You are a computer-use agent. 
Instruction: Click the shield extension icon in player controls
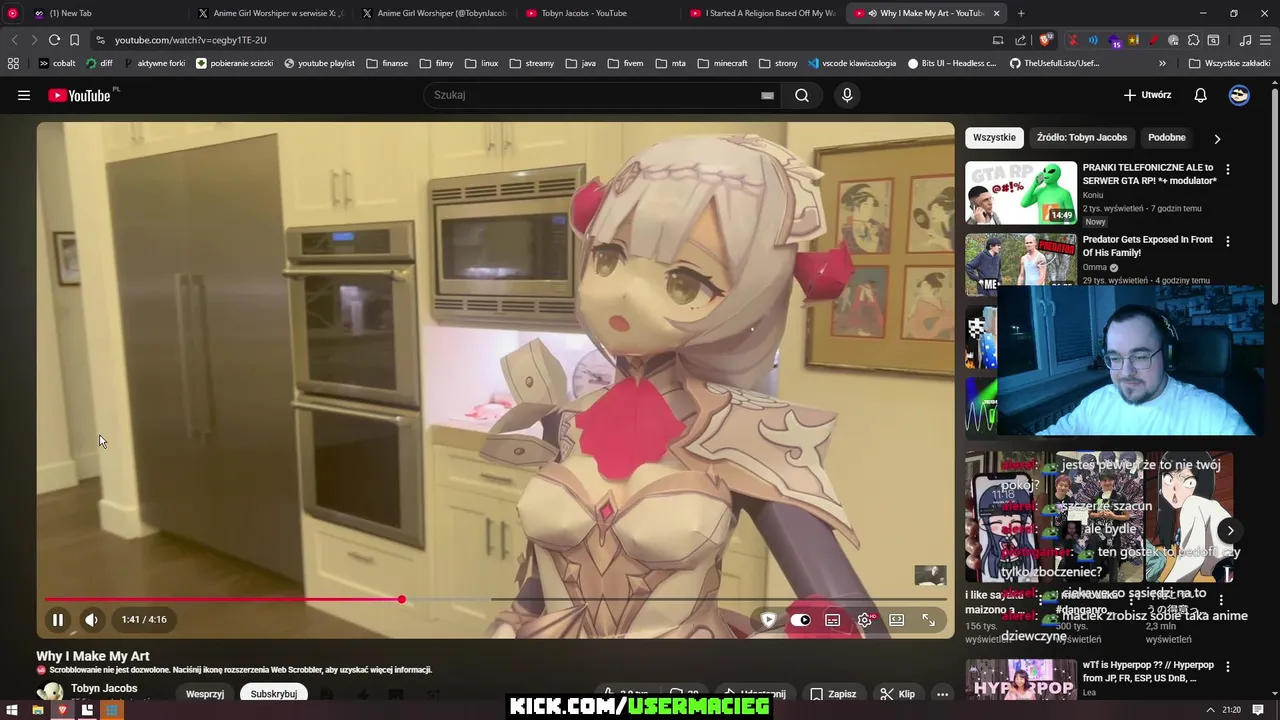768,620
